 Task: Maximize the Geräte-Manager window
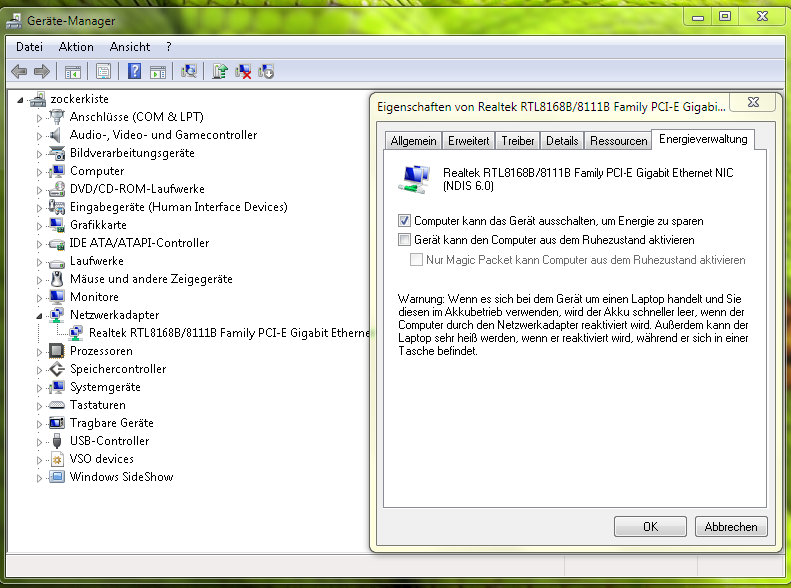[725, 17]
